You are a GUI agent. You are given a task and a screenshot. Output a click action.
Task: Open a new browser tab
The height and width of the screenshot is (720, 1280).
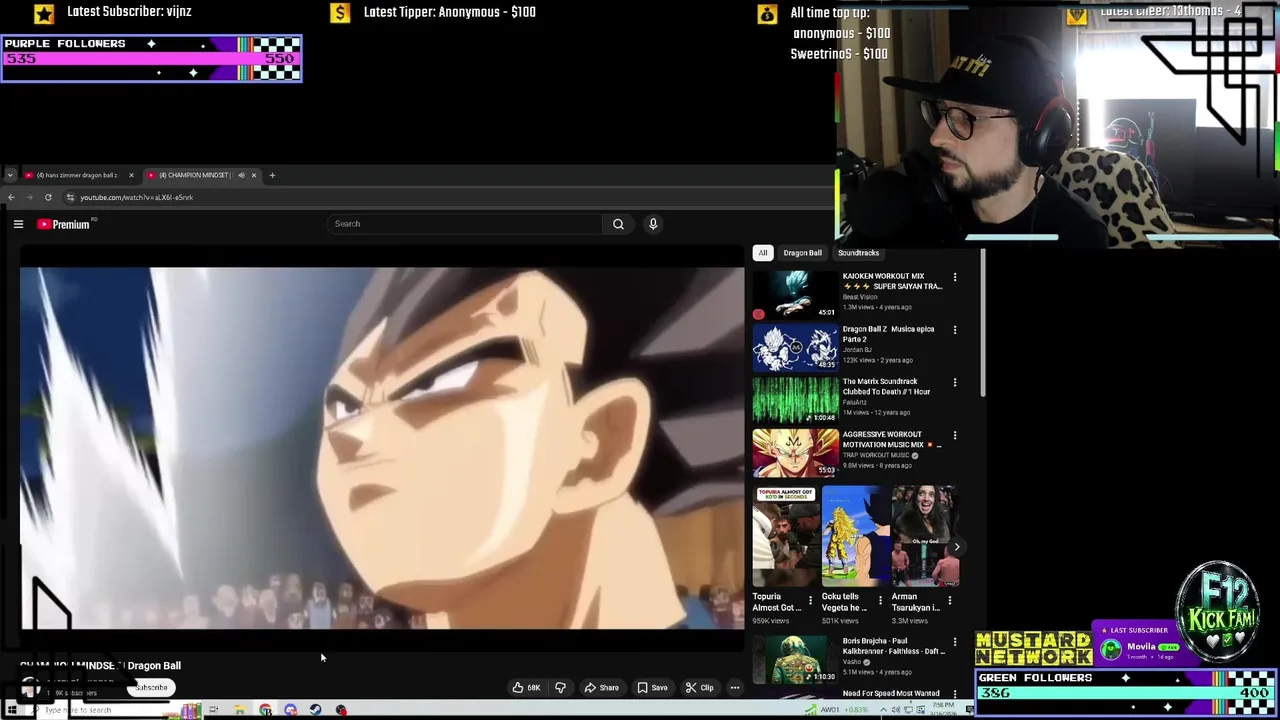point(272,175)
